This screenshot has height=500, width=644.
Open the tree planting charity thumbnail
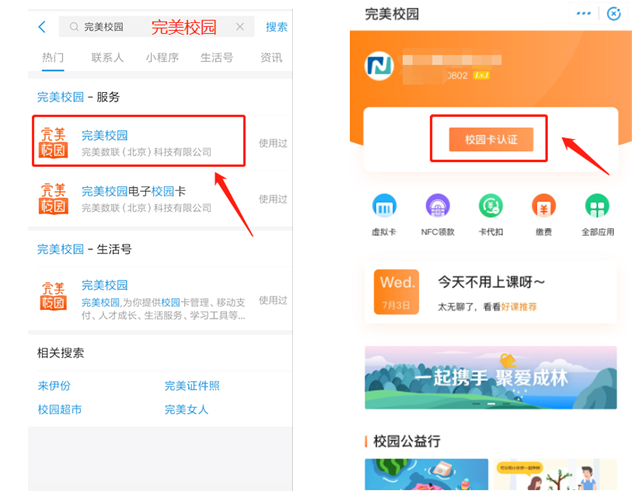(x=555, y=474)
